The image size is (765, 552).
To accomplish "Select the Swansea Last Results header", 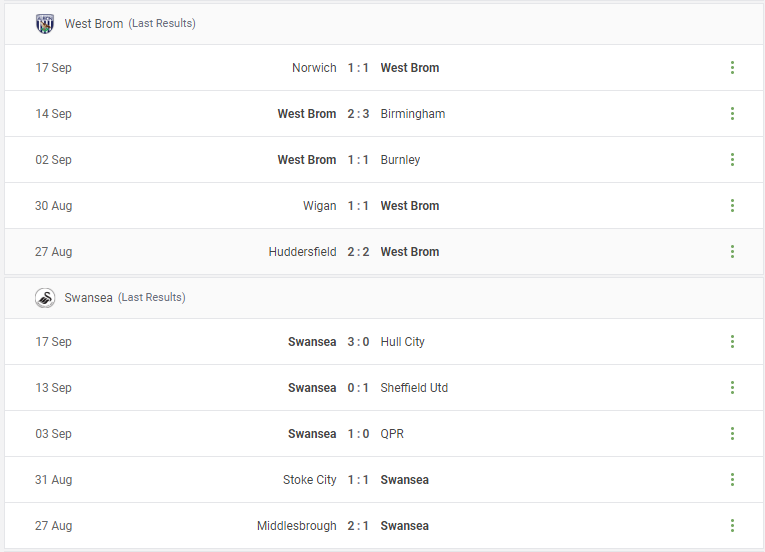I will click(384, 298).
